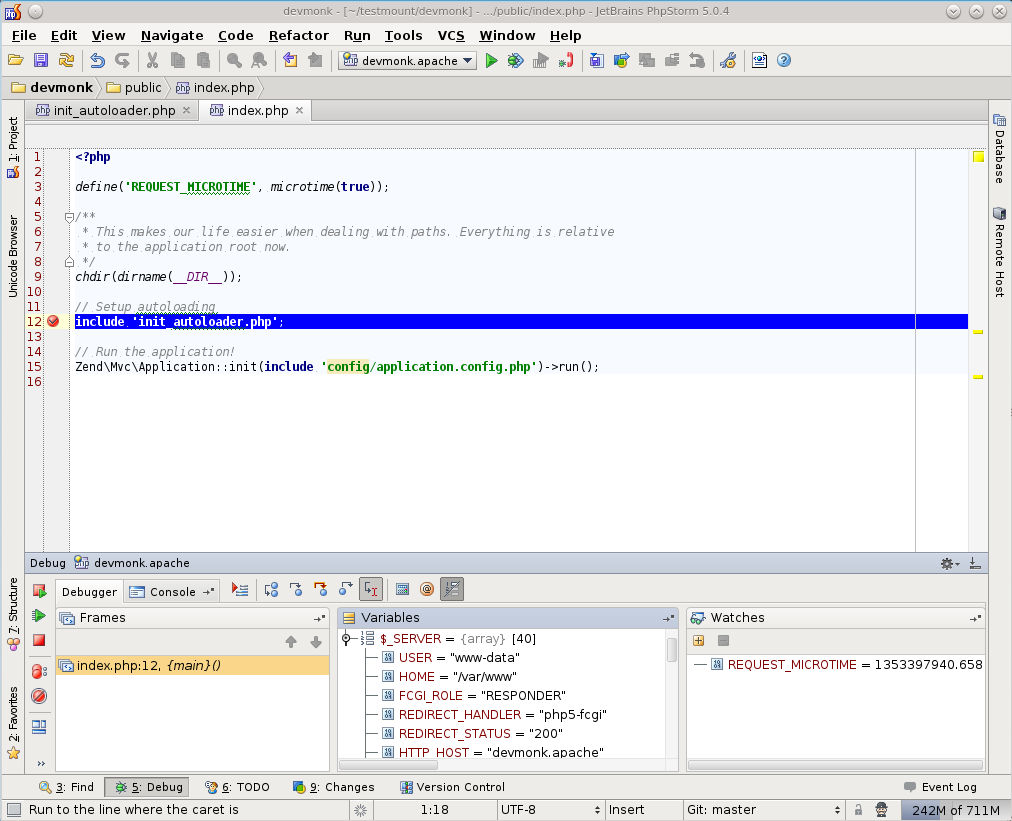Viewport: 1012px width, 821px height.
Task: Open Settings with the wrench icon
Action: point(729,61)
